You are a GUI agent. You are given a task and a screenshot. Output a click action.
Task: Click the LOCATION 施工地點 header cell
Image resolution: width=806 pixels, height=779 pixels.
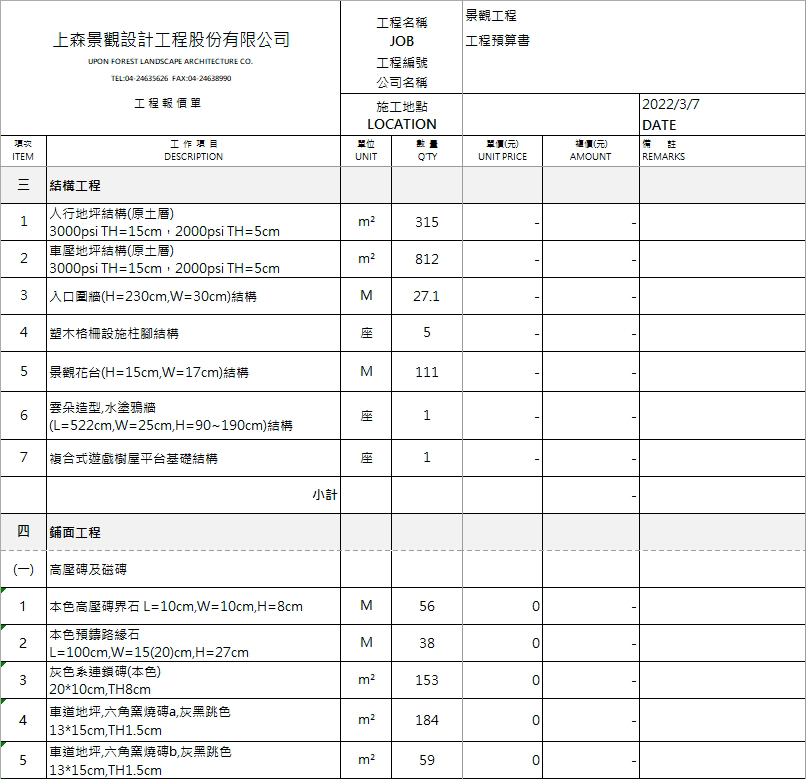[401, 115]
